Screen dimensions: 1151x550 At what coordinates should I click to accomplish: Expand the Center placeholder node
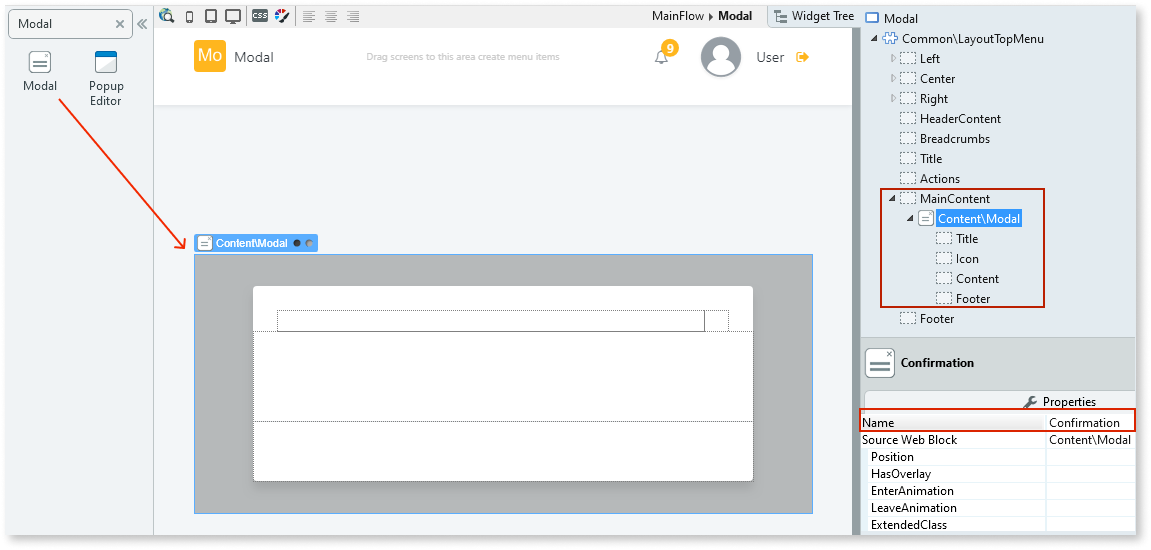tap(893, 78)
